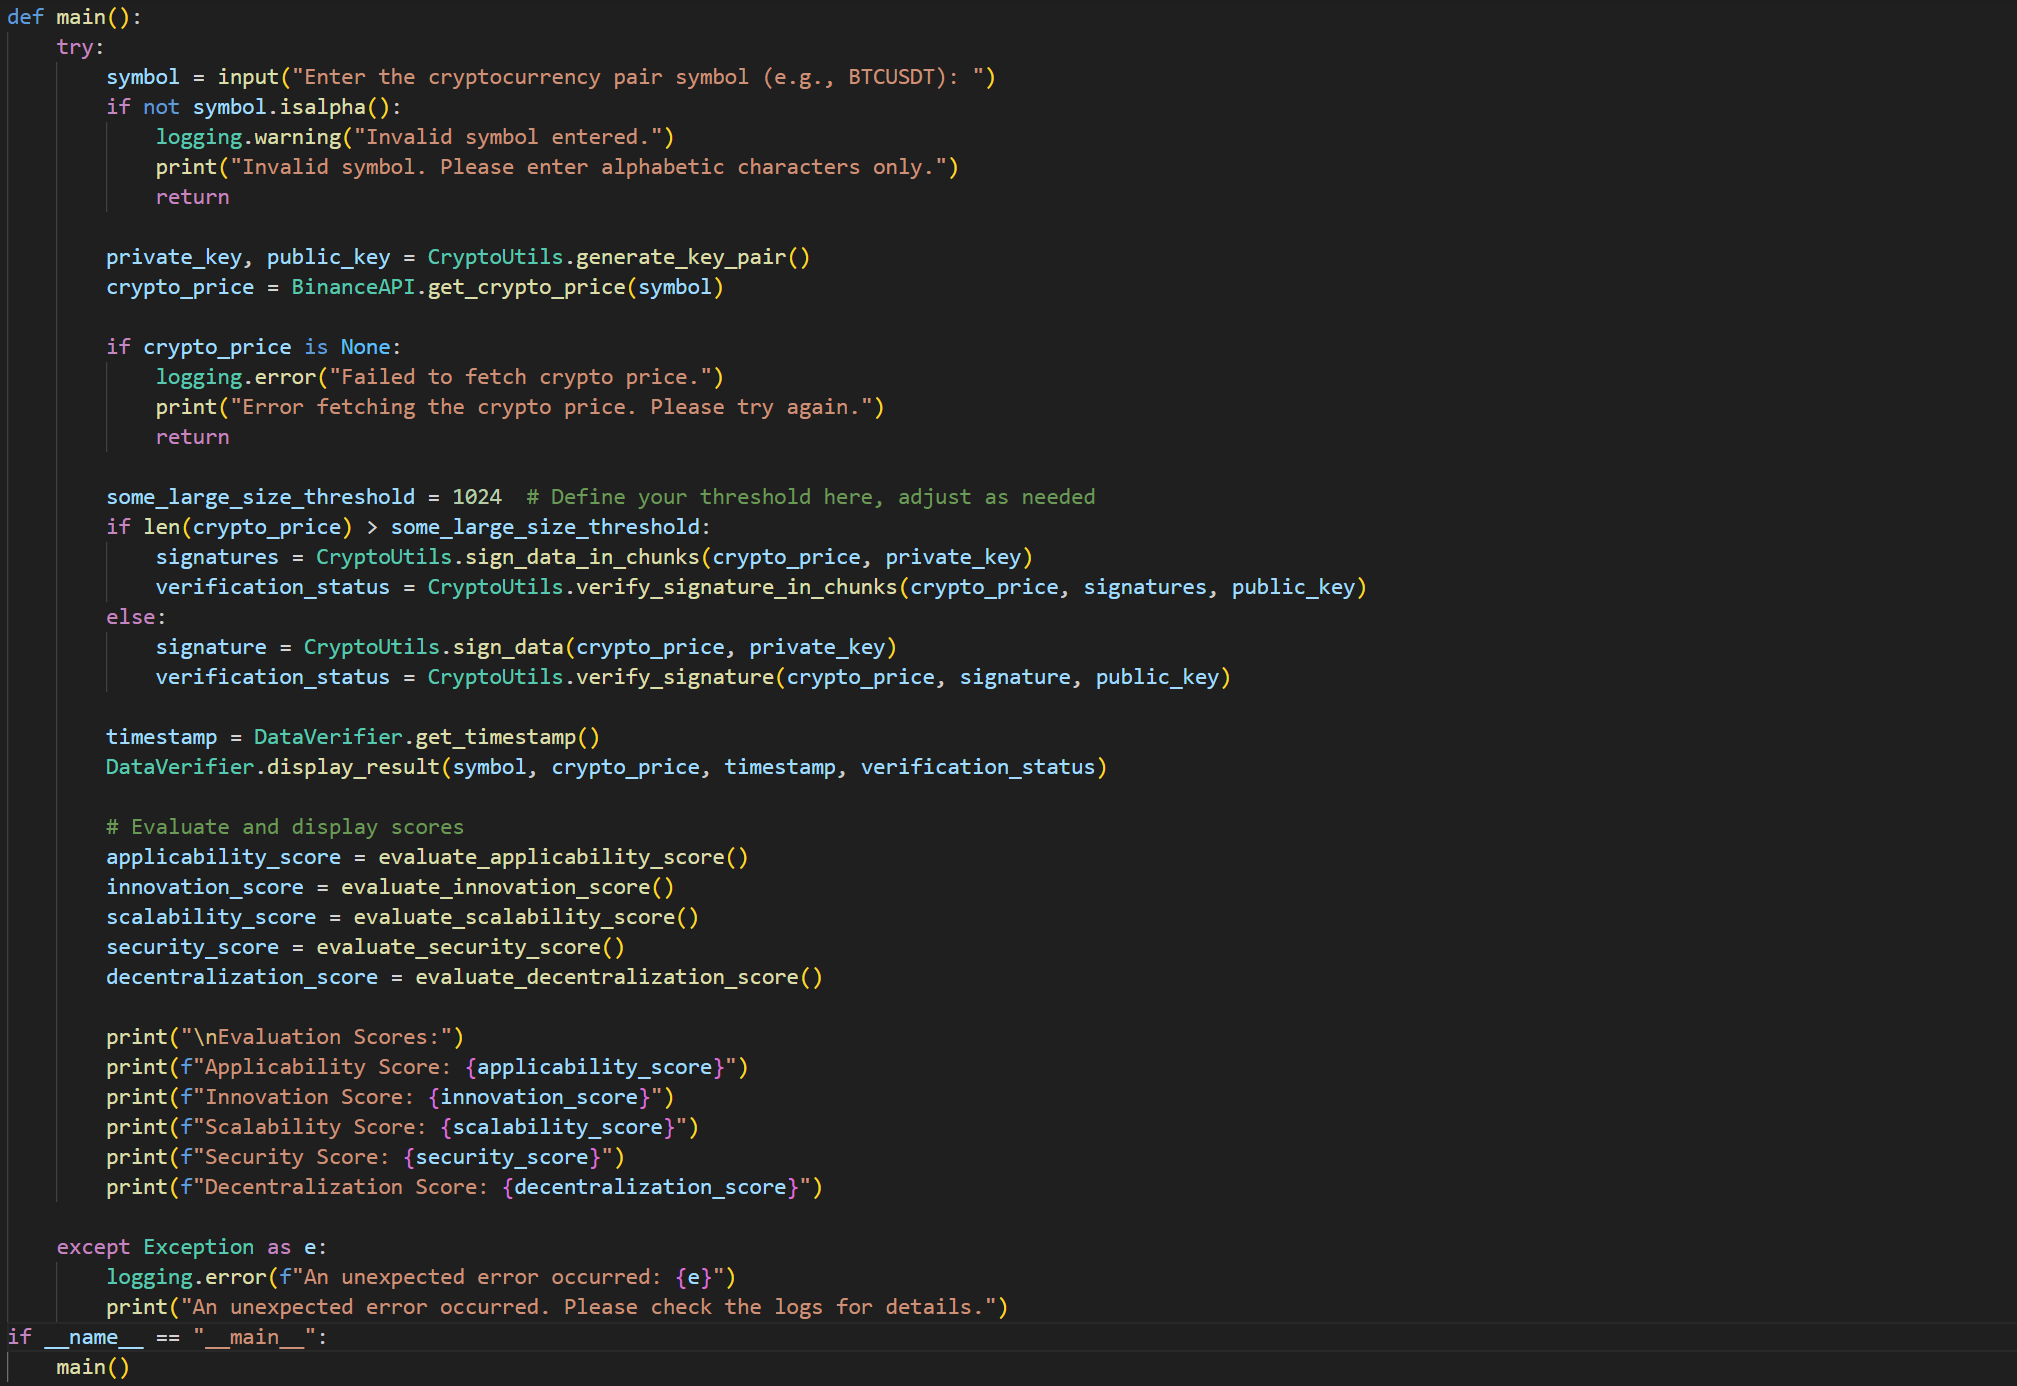2017x1386 pixels.
Task: Click the logging.warning 'Invalid symbol entered.' line
Action: pos(414,137)
